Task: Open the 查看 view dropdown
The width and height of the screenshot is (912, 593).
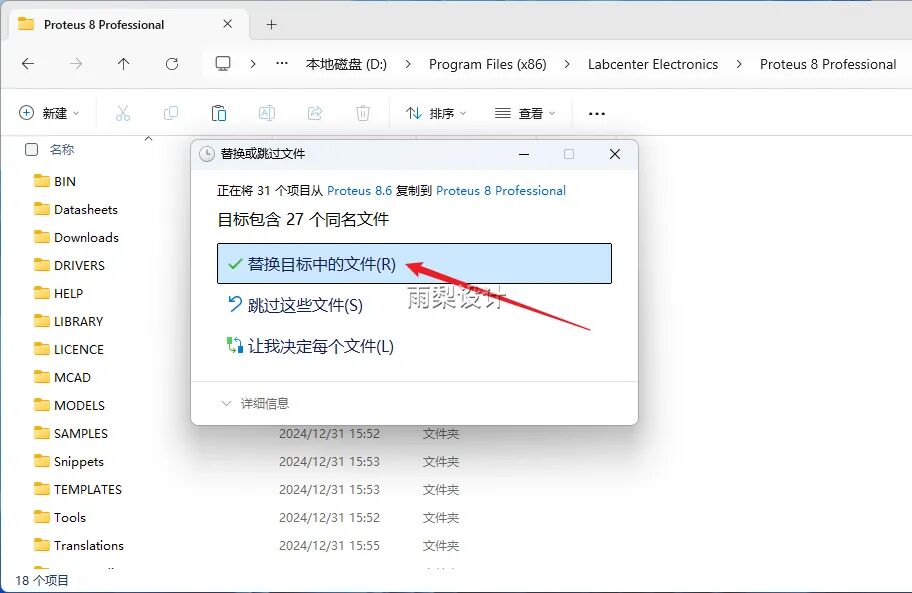Action: click(525, 113)
